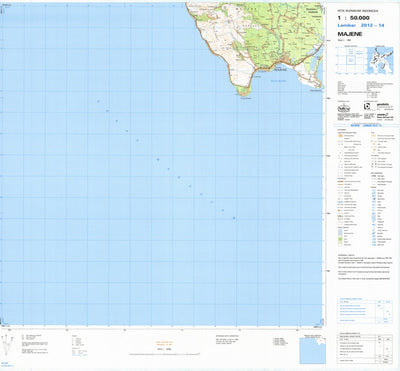Screen dimensions: 400x371
Task: Click the blue legend header bar "MAJENE LEMBAR 2012-14"
Action: click(x=366, y=126)
